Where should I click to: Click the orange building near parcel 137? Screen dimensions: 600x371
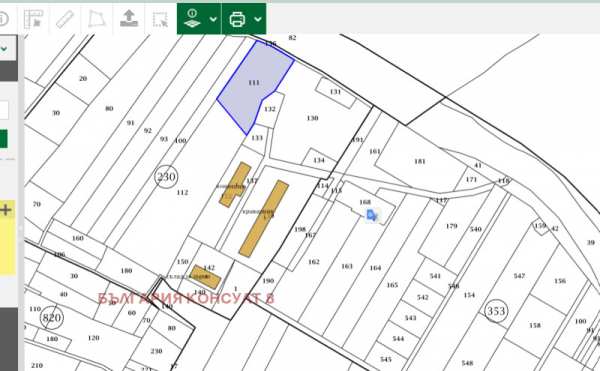(235, 184)
